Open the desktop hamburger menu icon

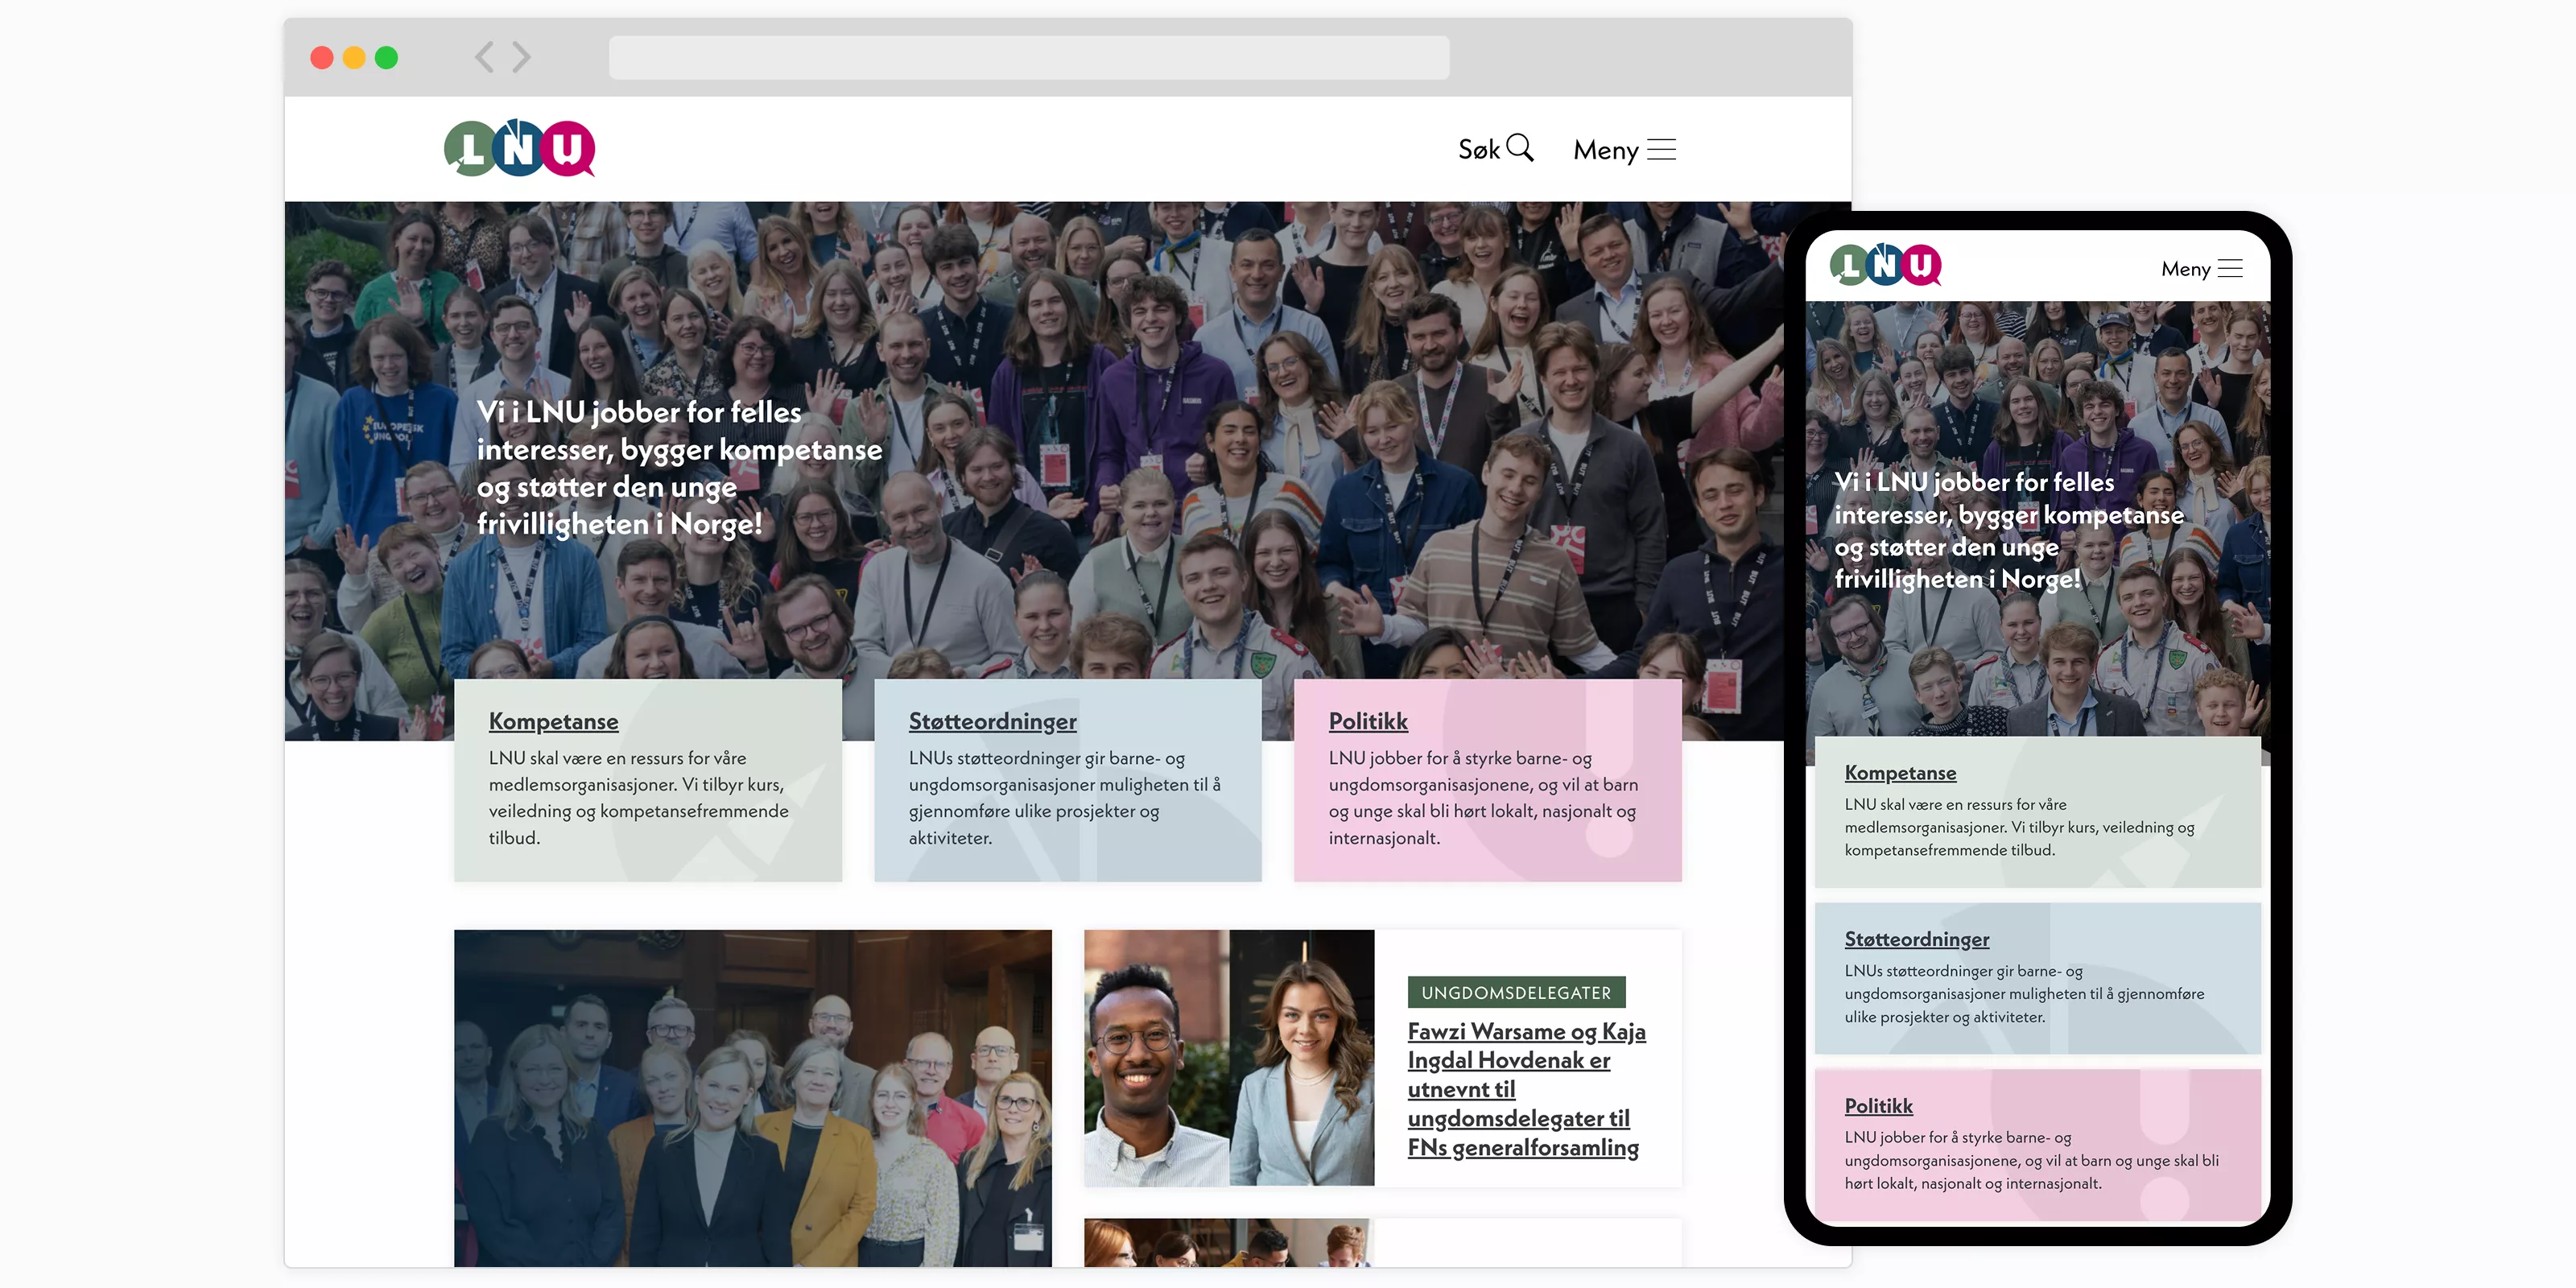[x=1661, y=150]
